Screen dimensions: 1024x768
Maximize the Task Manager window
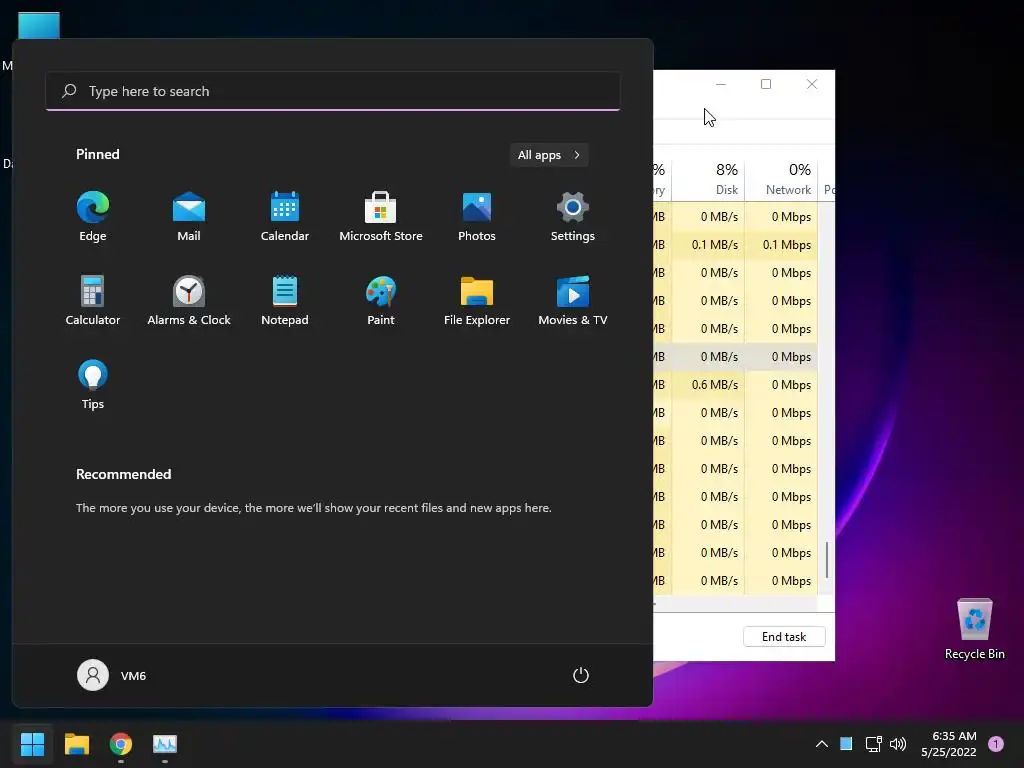(x=766, y=84)
